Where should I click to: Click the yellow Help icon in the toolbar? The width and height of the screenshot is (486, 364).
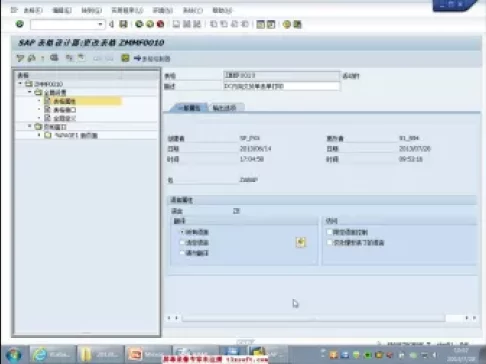pyautogui.click(x=286, y=24)
